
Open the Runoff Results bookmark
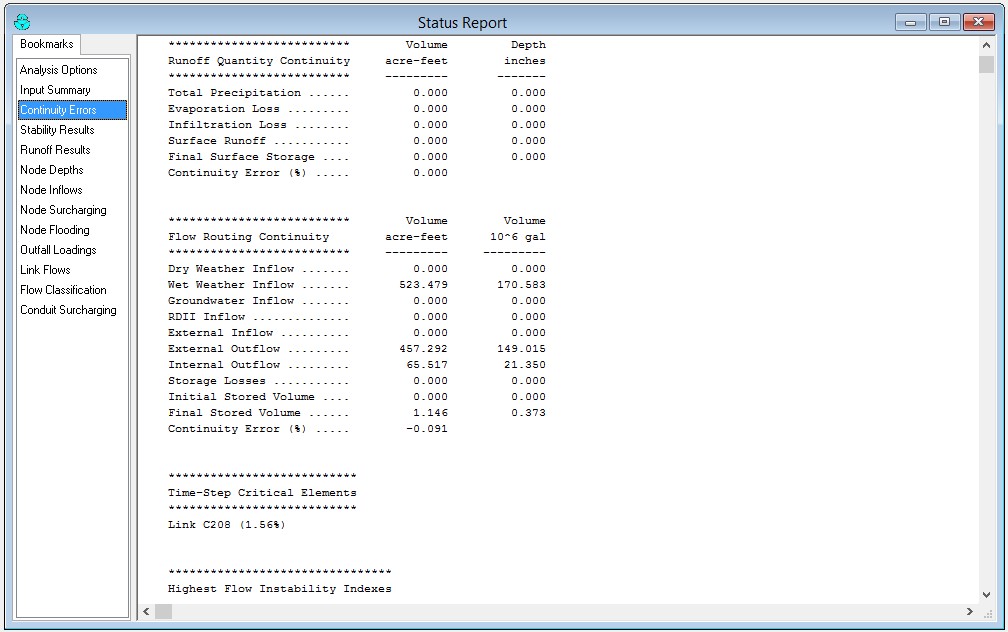tap(55, 150)
